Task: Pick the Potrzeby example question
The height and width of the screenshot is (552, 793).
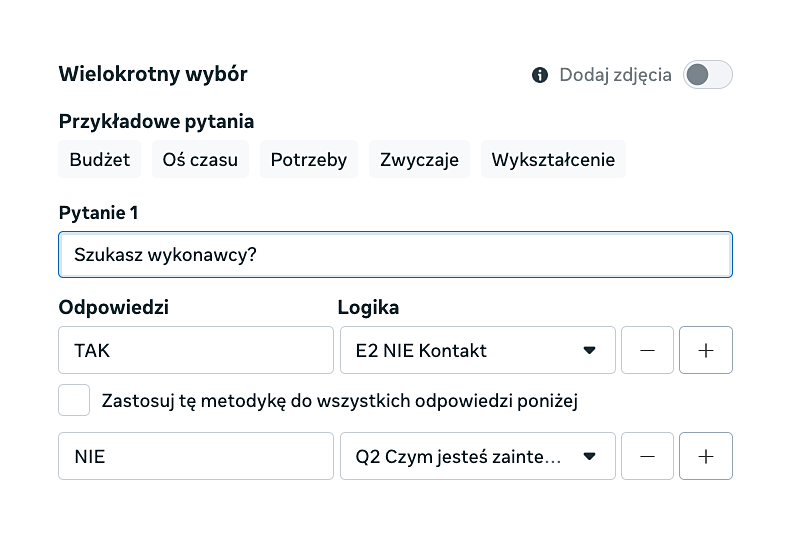Action: click(x=309, y=160)
